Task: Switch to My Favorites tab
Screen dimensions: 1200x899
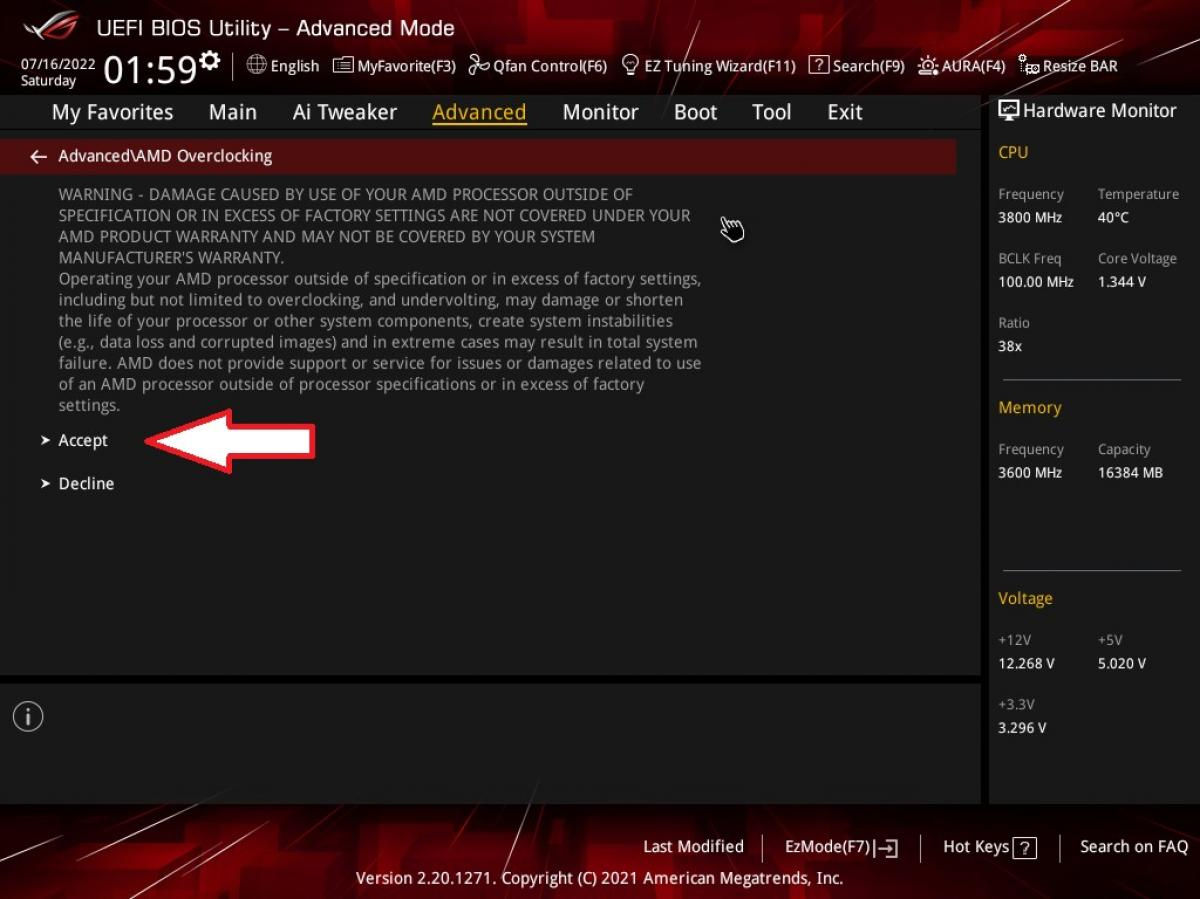Action: (x=112, y=112)
